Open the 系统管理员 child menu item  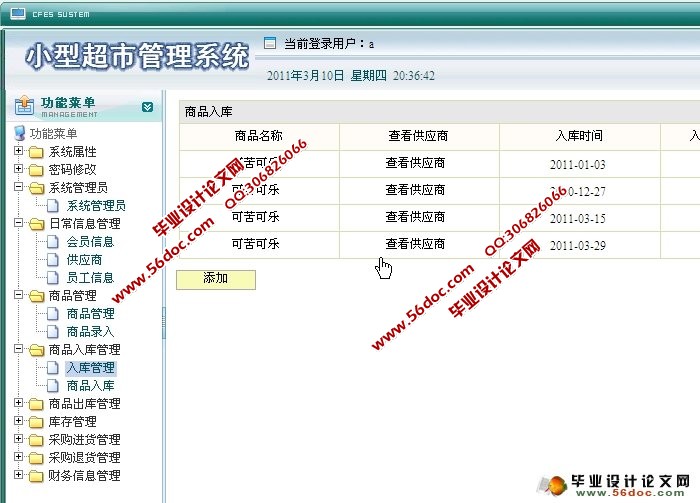coord(96,206)
